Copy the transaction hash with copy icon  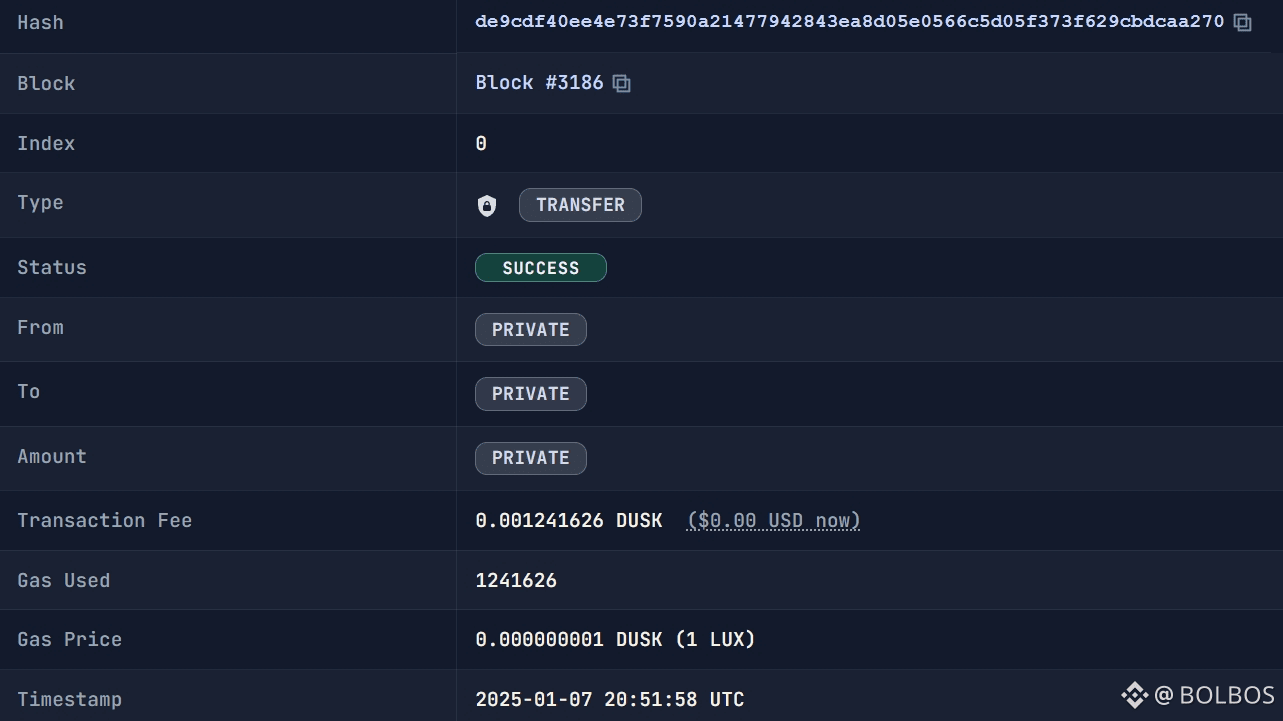click(1242, 22)
